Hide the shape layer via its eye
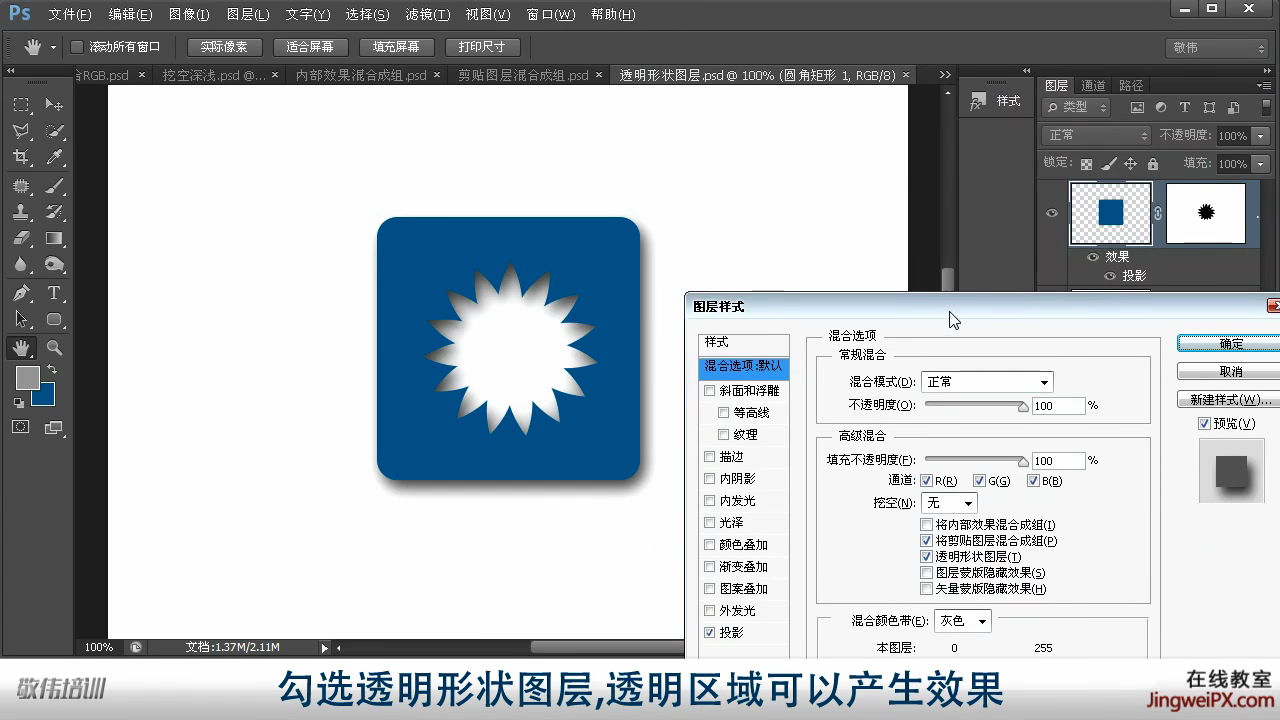Image resolution: width=1280 pixels, height=720 pixels. click(x=1051, y=213)
